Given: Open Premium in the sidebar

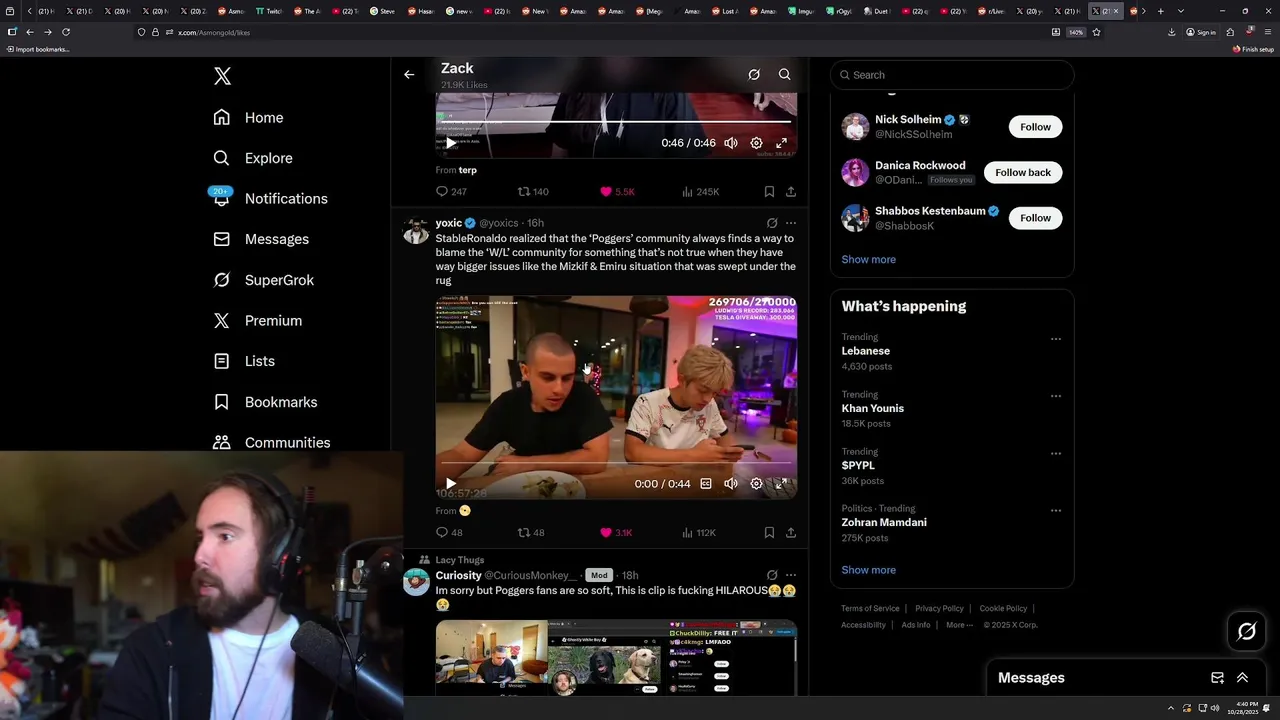Looking at the screenshot, I should 256,320.
